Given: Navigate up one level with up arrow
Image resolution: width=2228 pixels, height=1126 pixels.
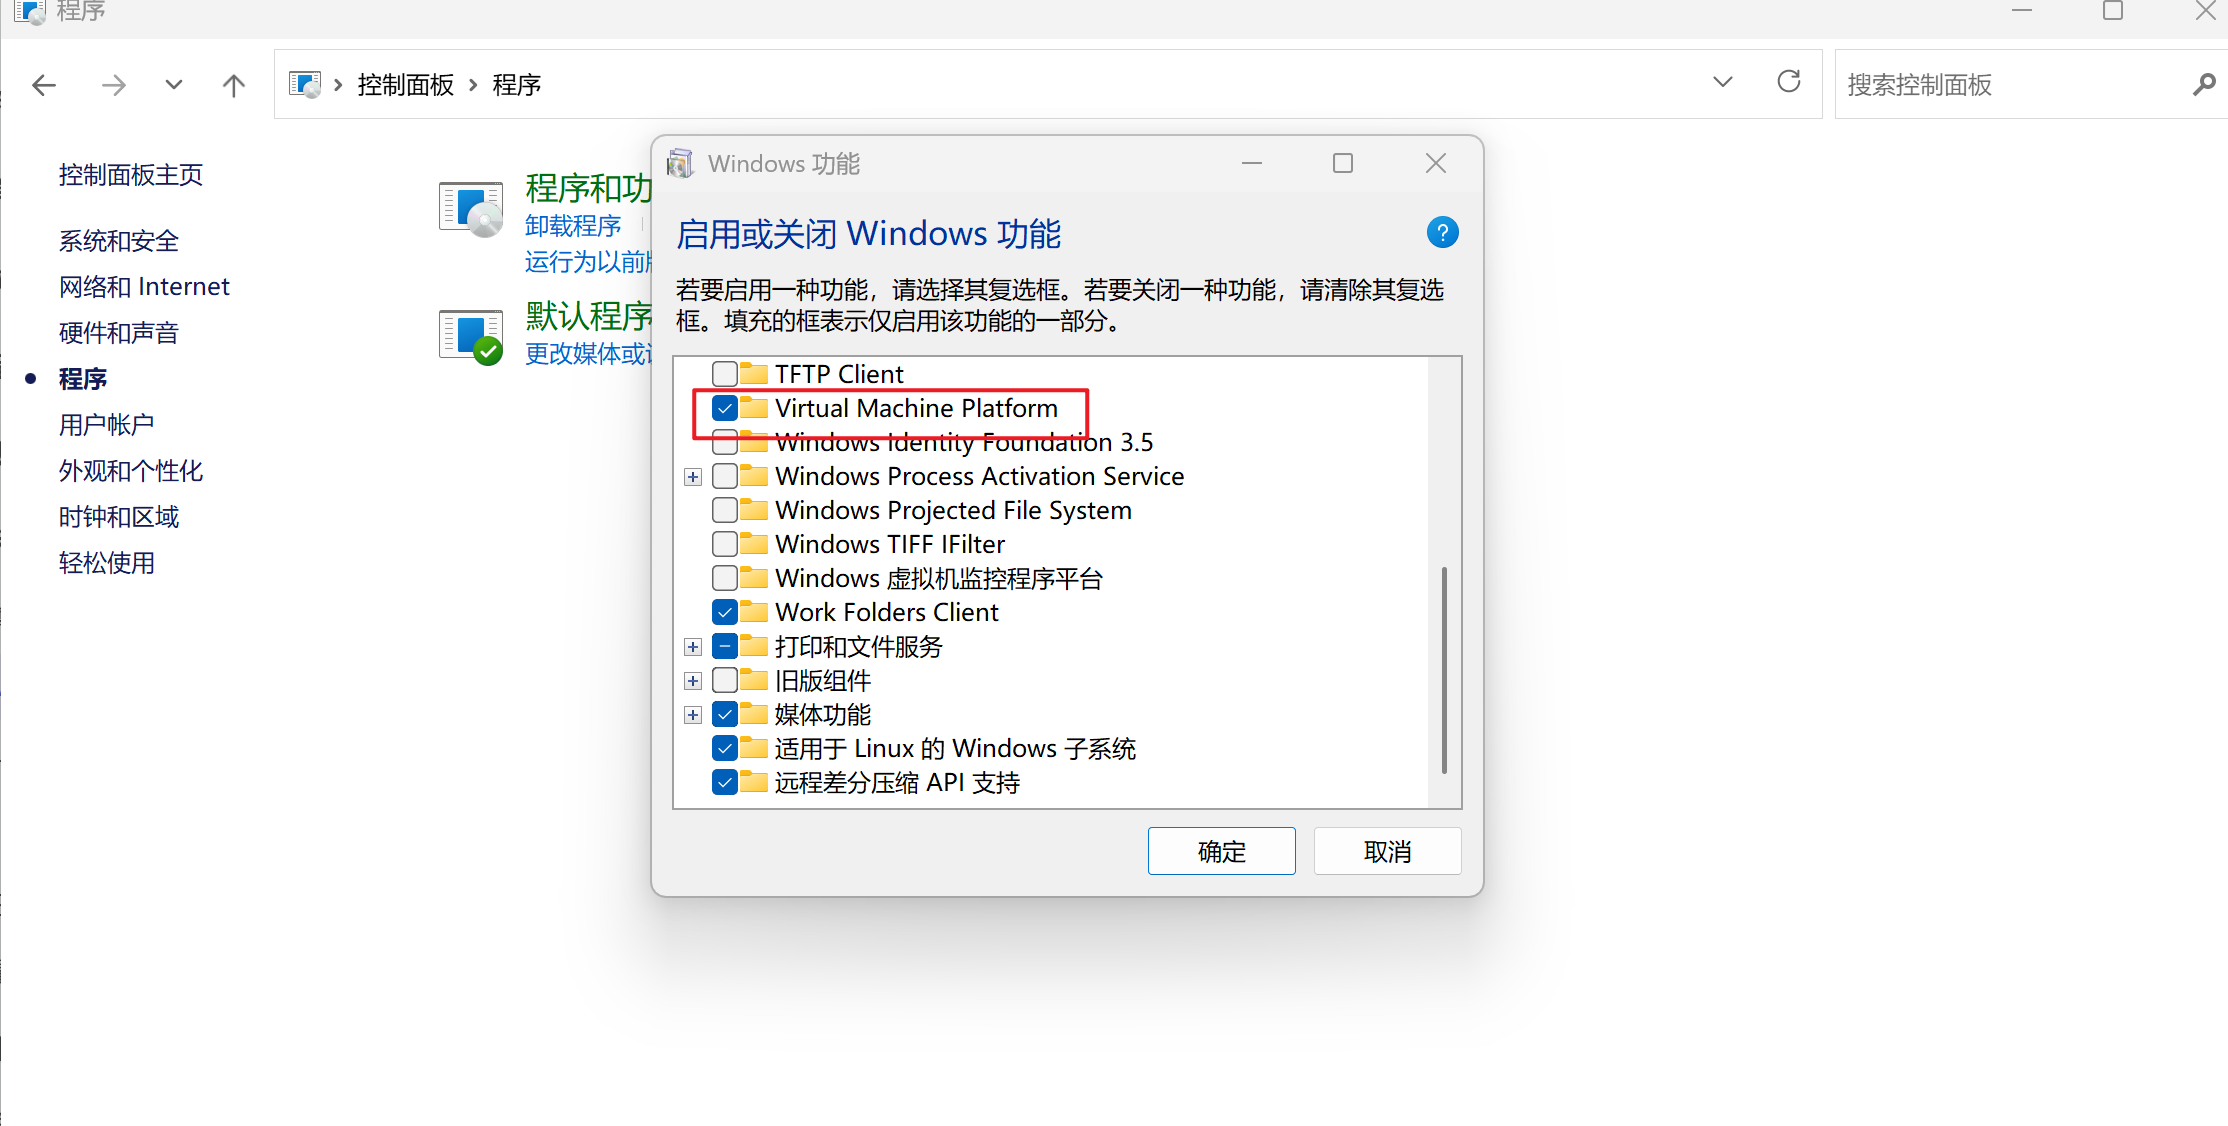Looking at the screenshot, I should pos(233,85).
